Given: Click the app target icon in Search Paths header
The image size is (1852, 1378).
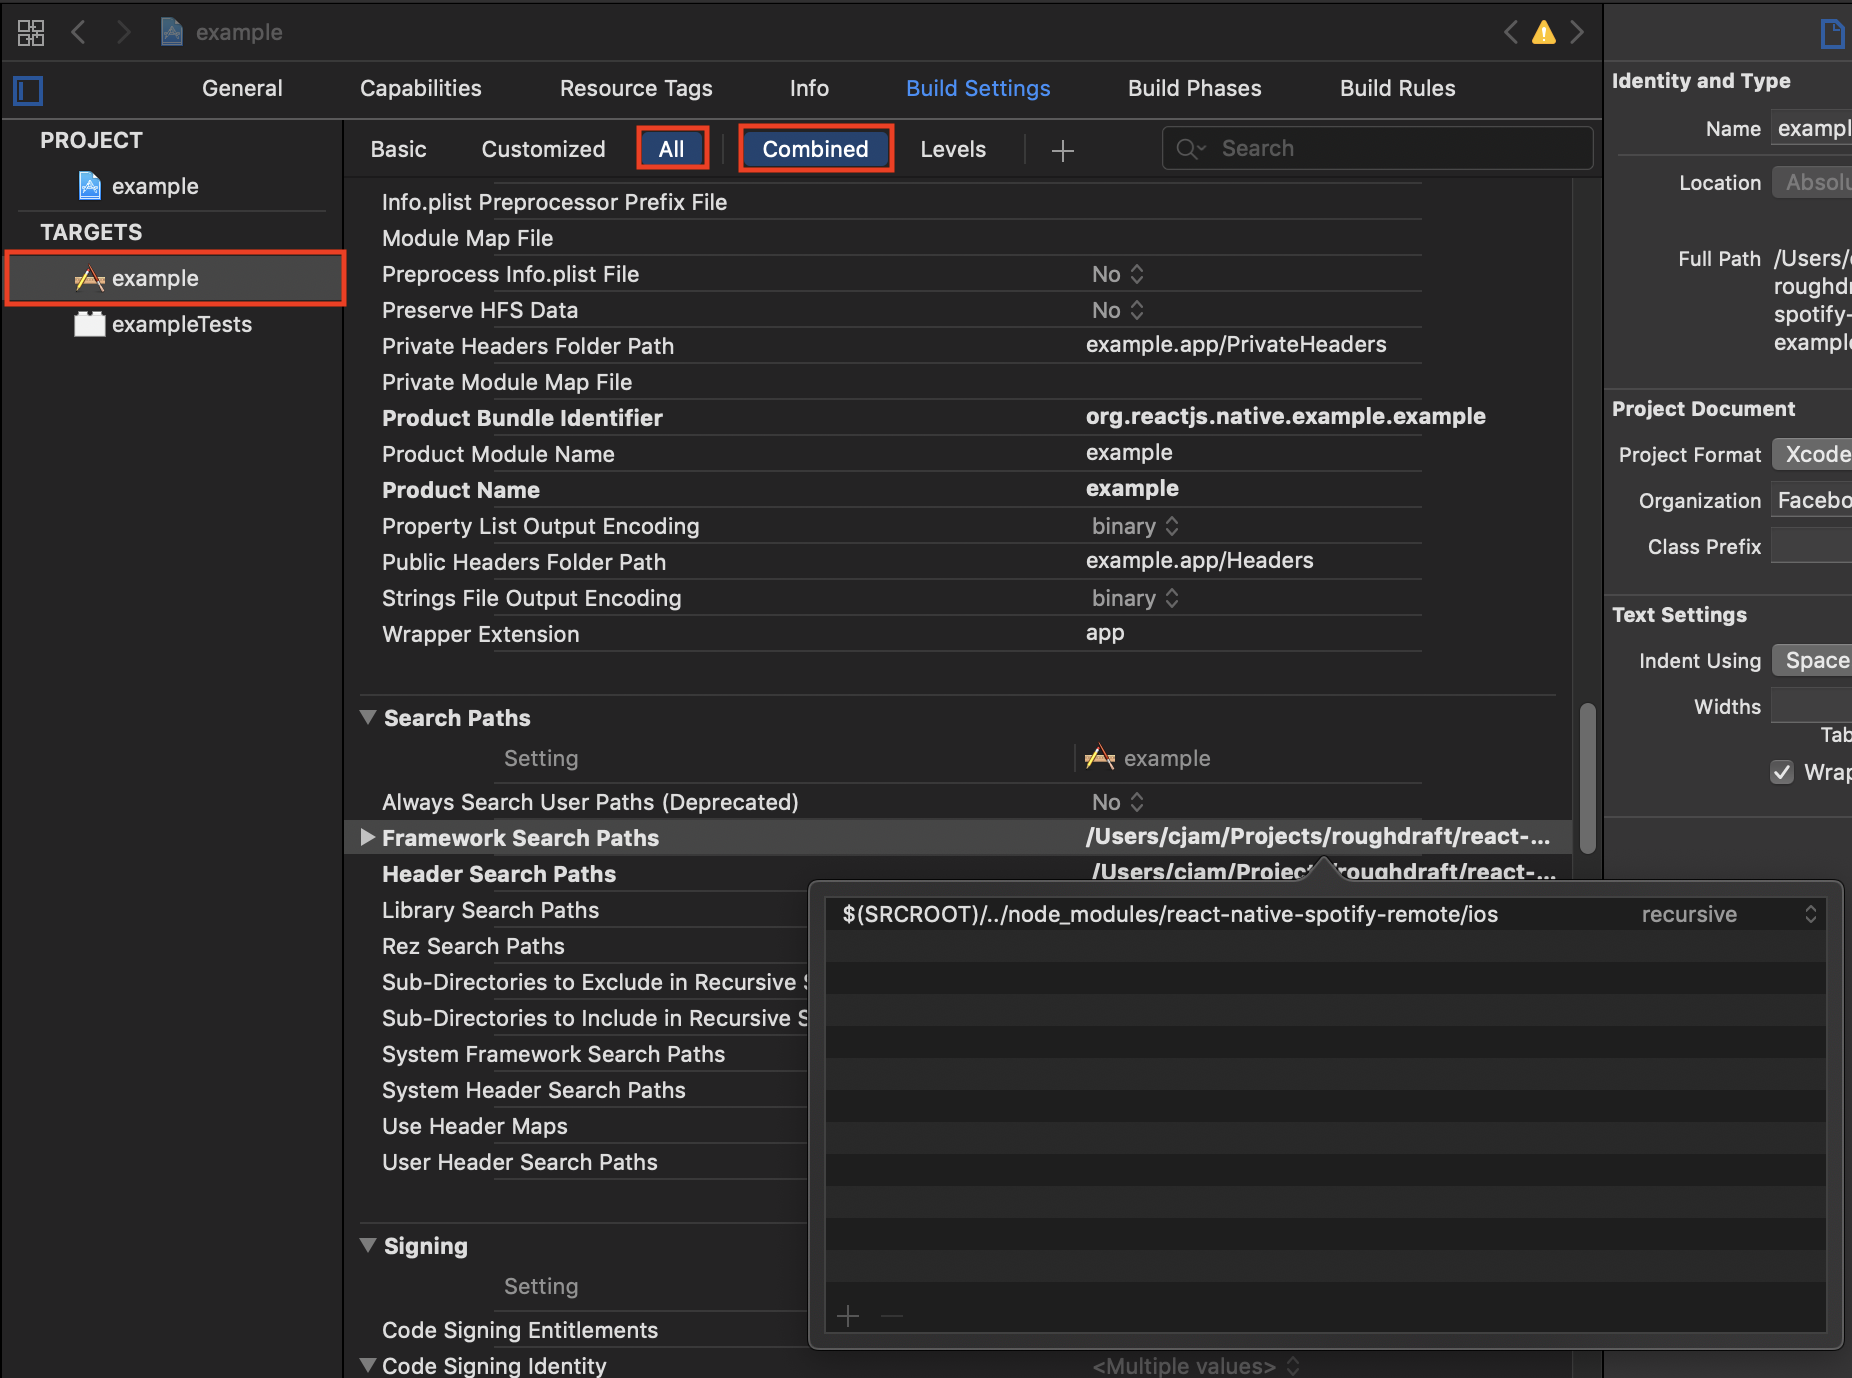Looking at the screenshot, I should 1100,757.
